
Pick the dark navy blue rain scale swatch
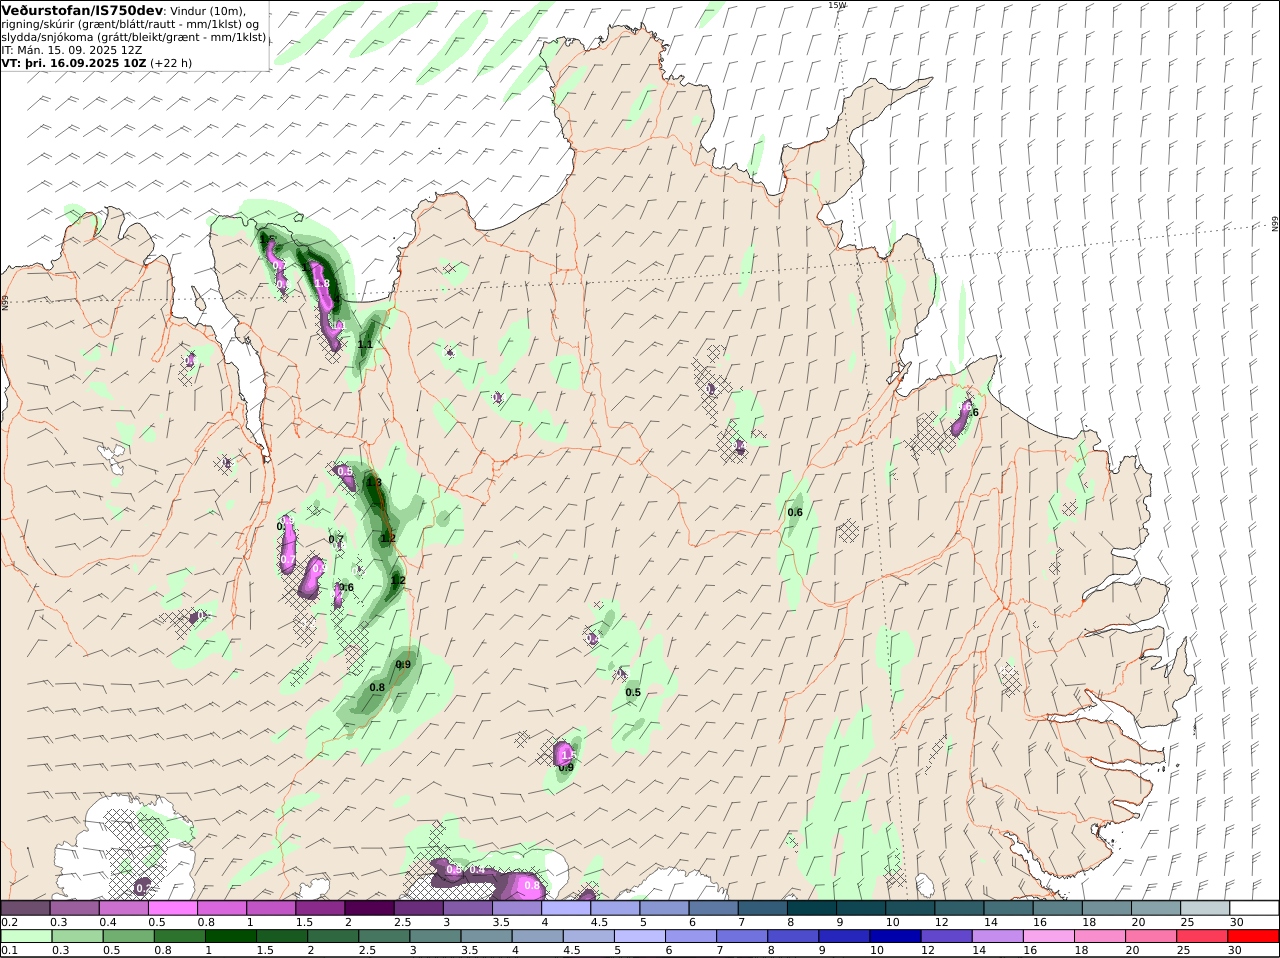point(893,936)
